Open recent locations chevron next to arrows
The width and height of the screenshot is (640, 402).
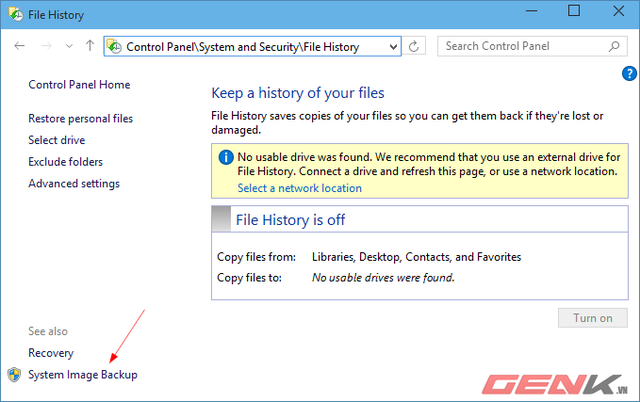pos(69,46)
